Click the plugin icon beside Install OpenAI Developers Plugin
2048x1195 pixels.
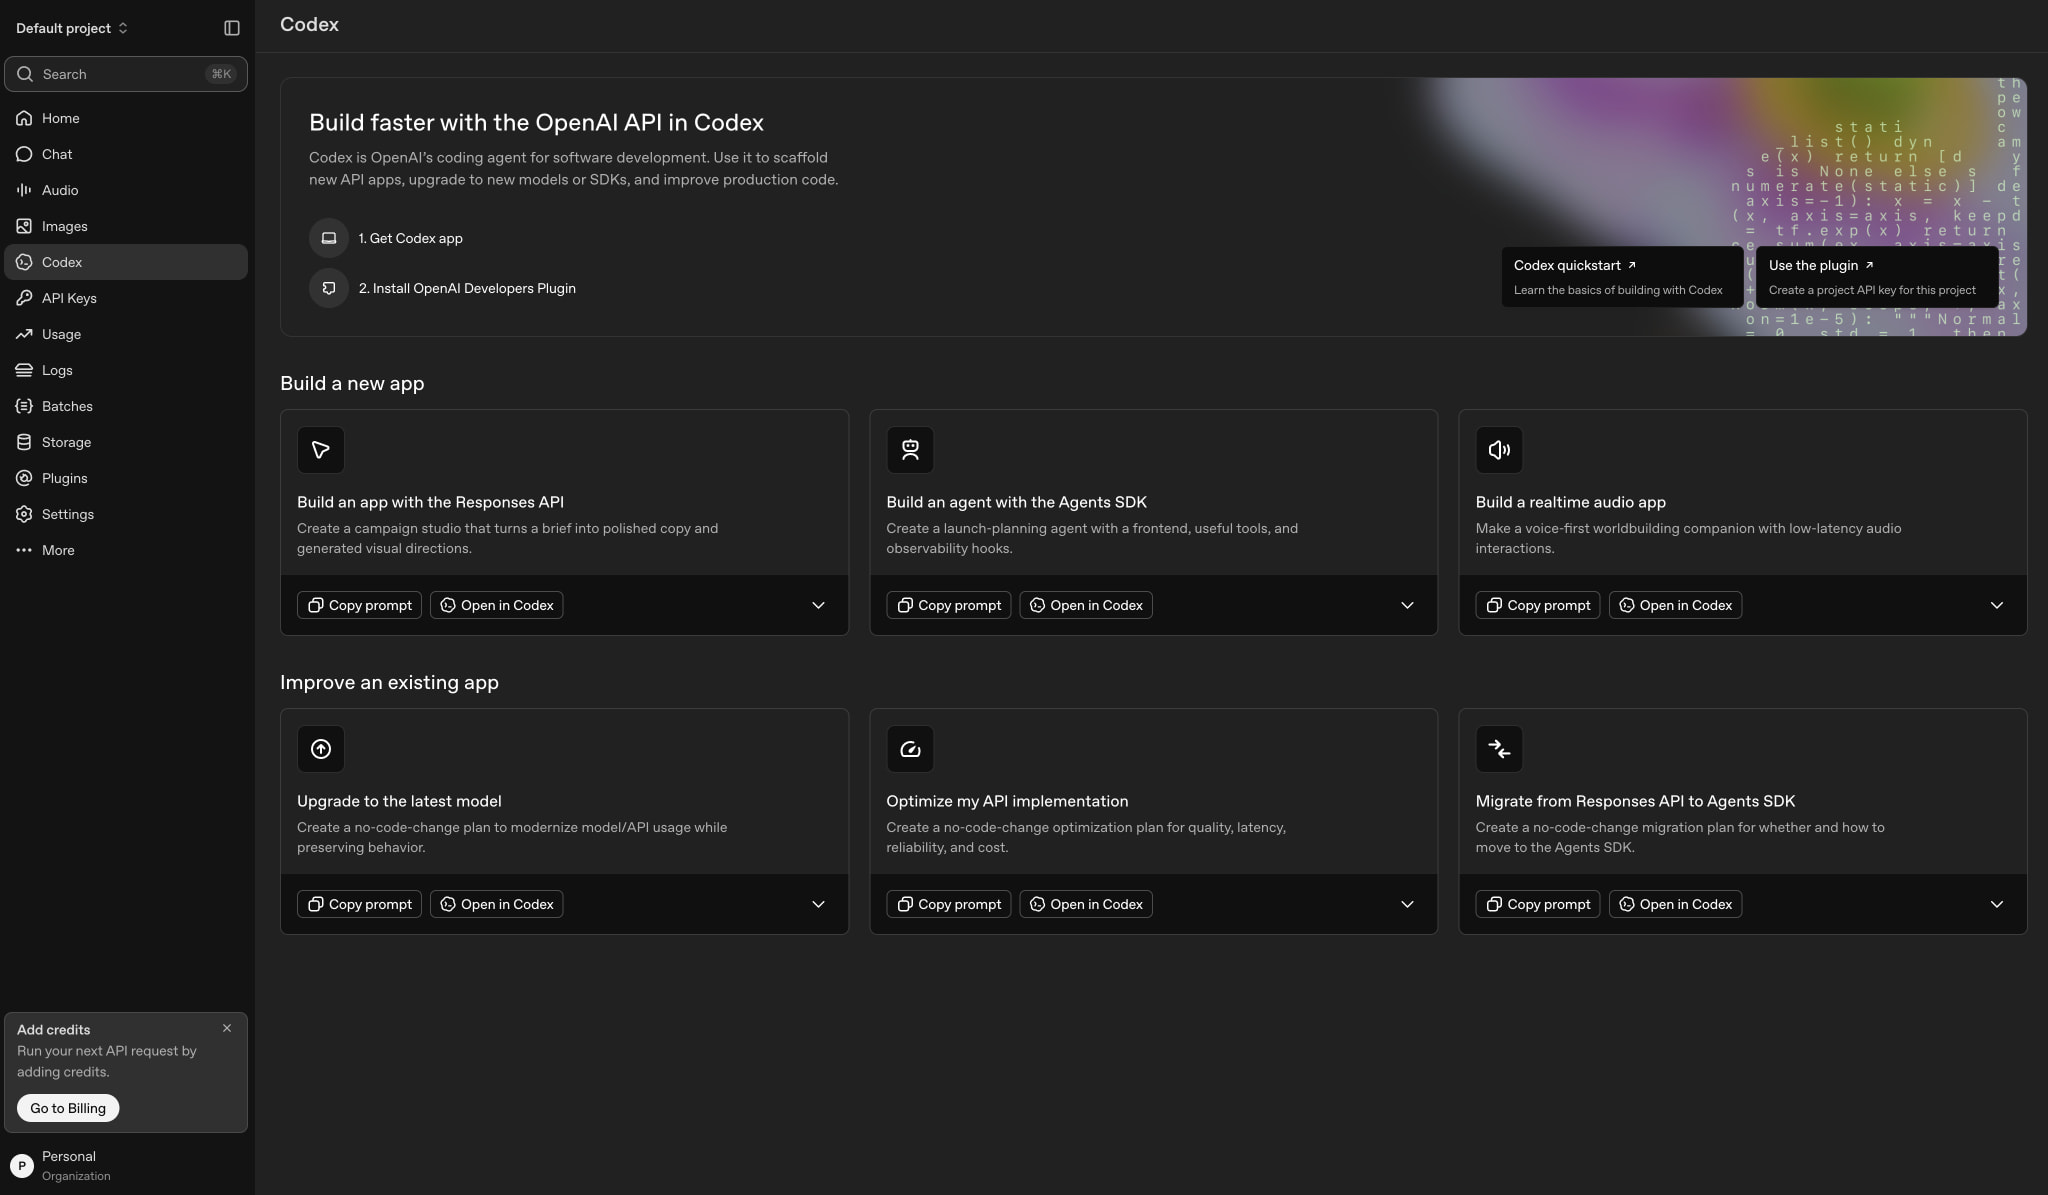coord(329,288)
